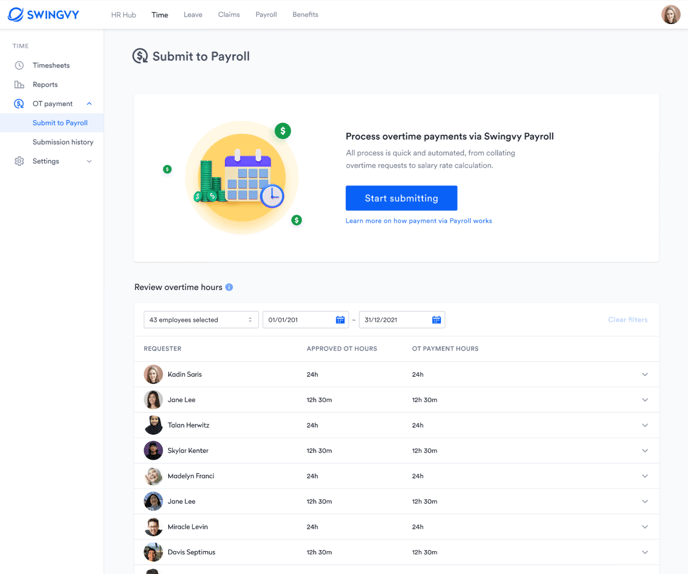Click Miracle Levin OT payment hours 24h
The image size is (688, 574).
click(417, 527)
